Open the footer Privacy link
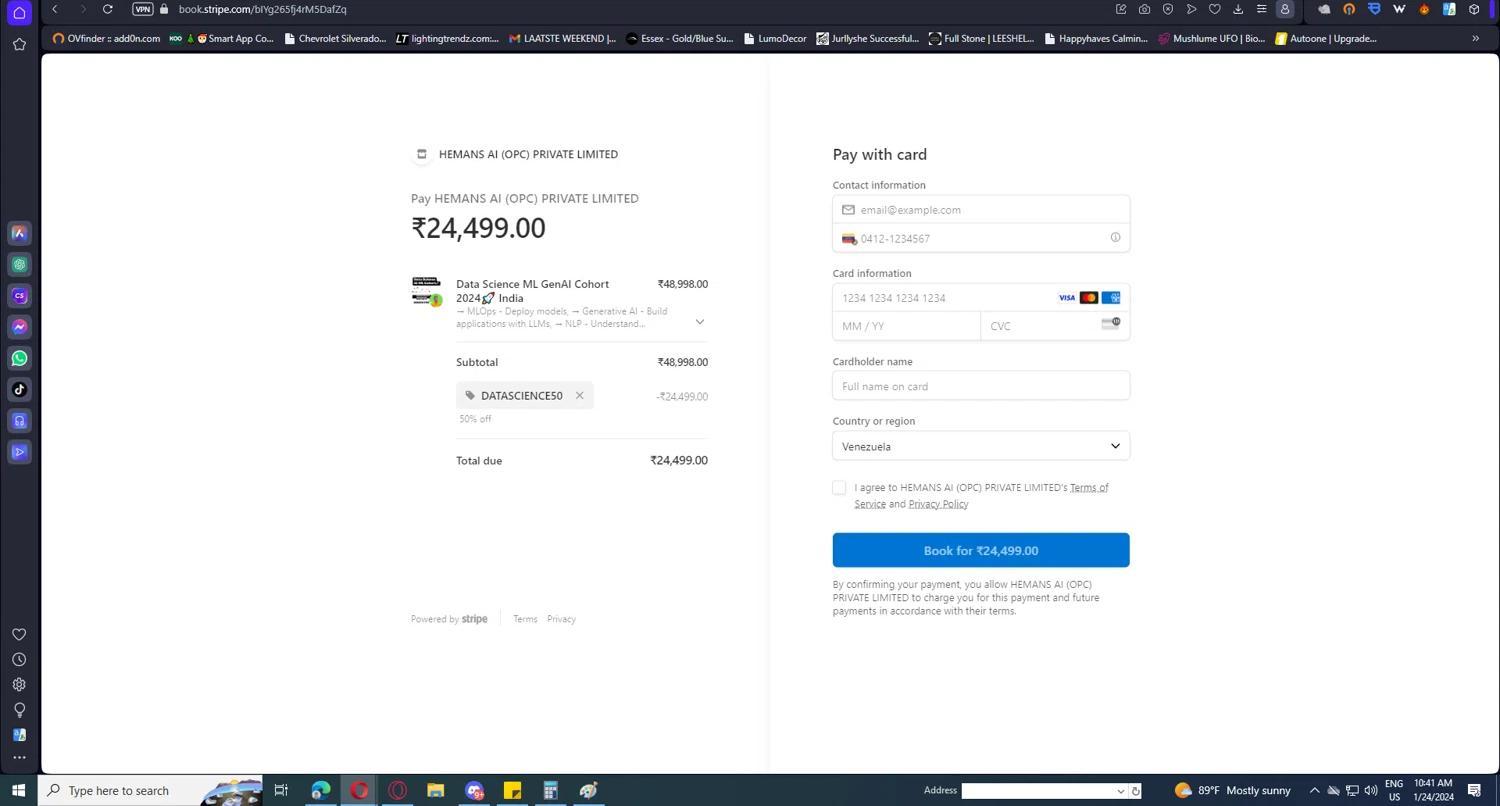This screenshot has width=1500, height=806. click(x=561, y=619)
